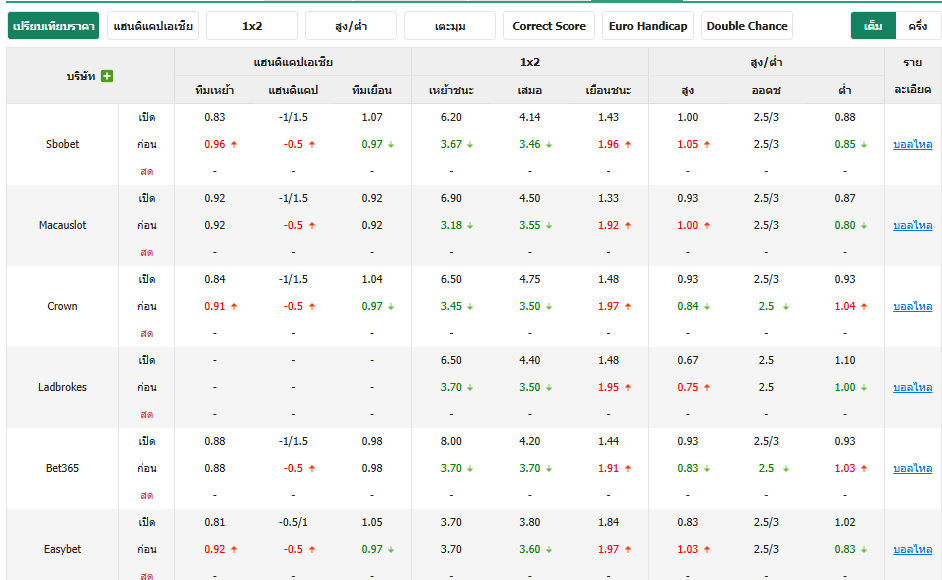Image resolution: width=942 pixels, height=580 pixels.
Task: Click green down arrow beside Crown 0.84
Action: (707, 307)
